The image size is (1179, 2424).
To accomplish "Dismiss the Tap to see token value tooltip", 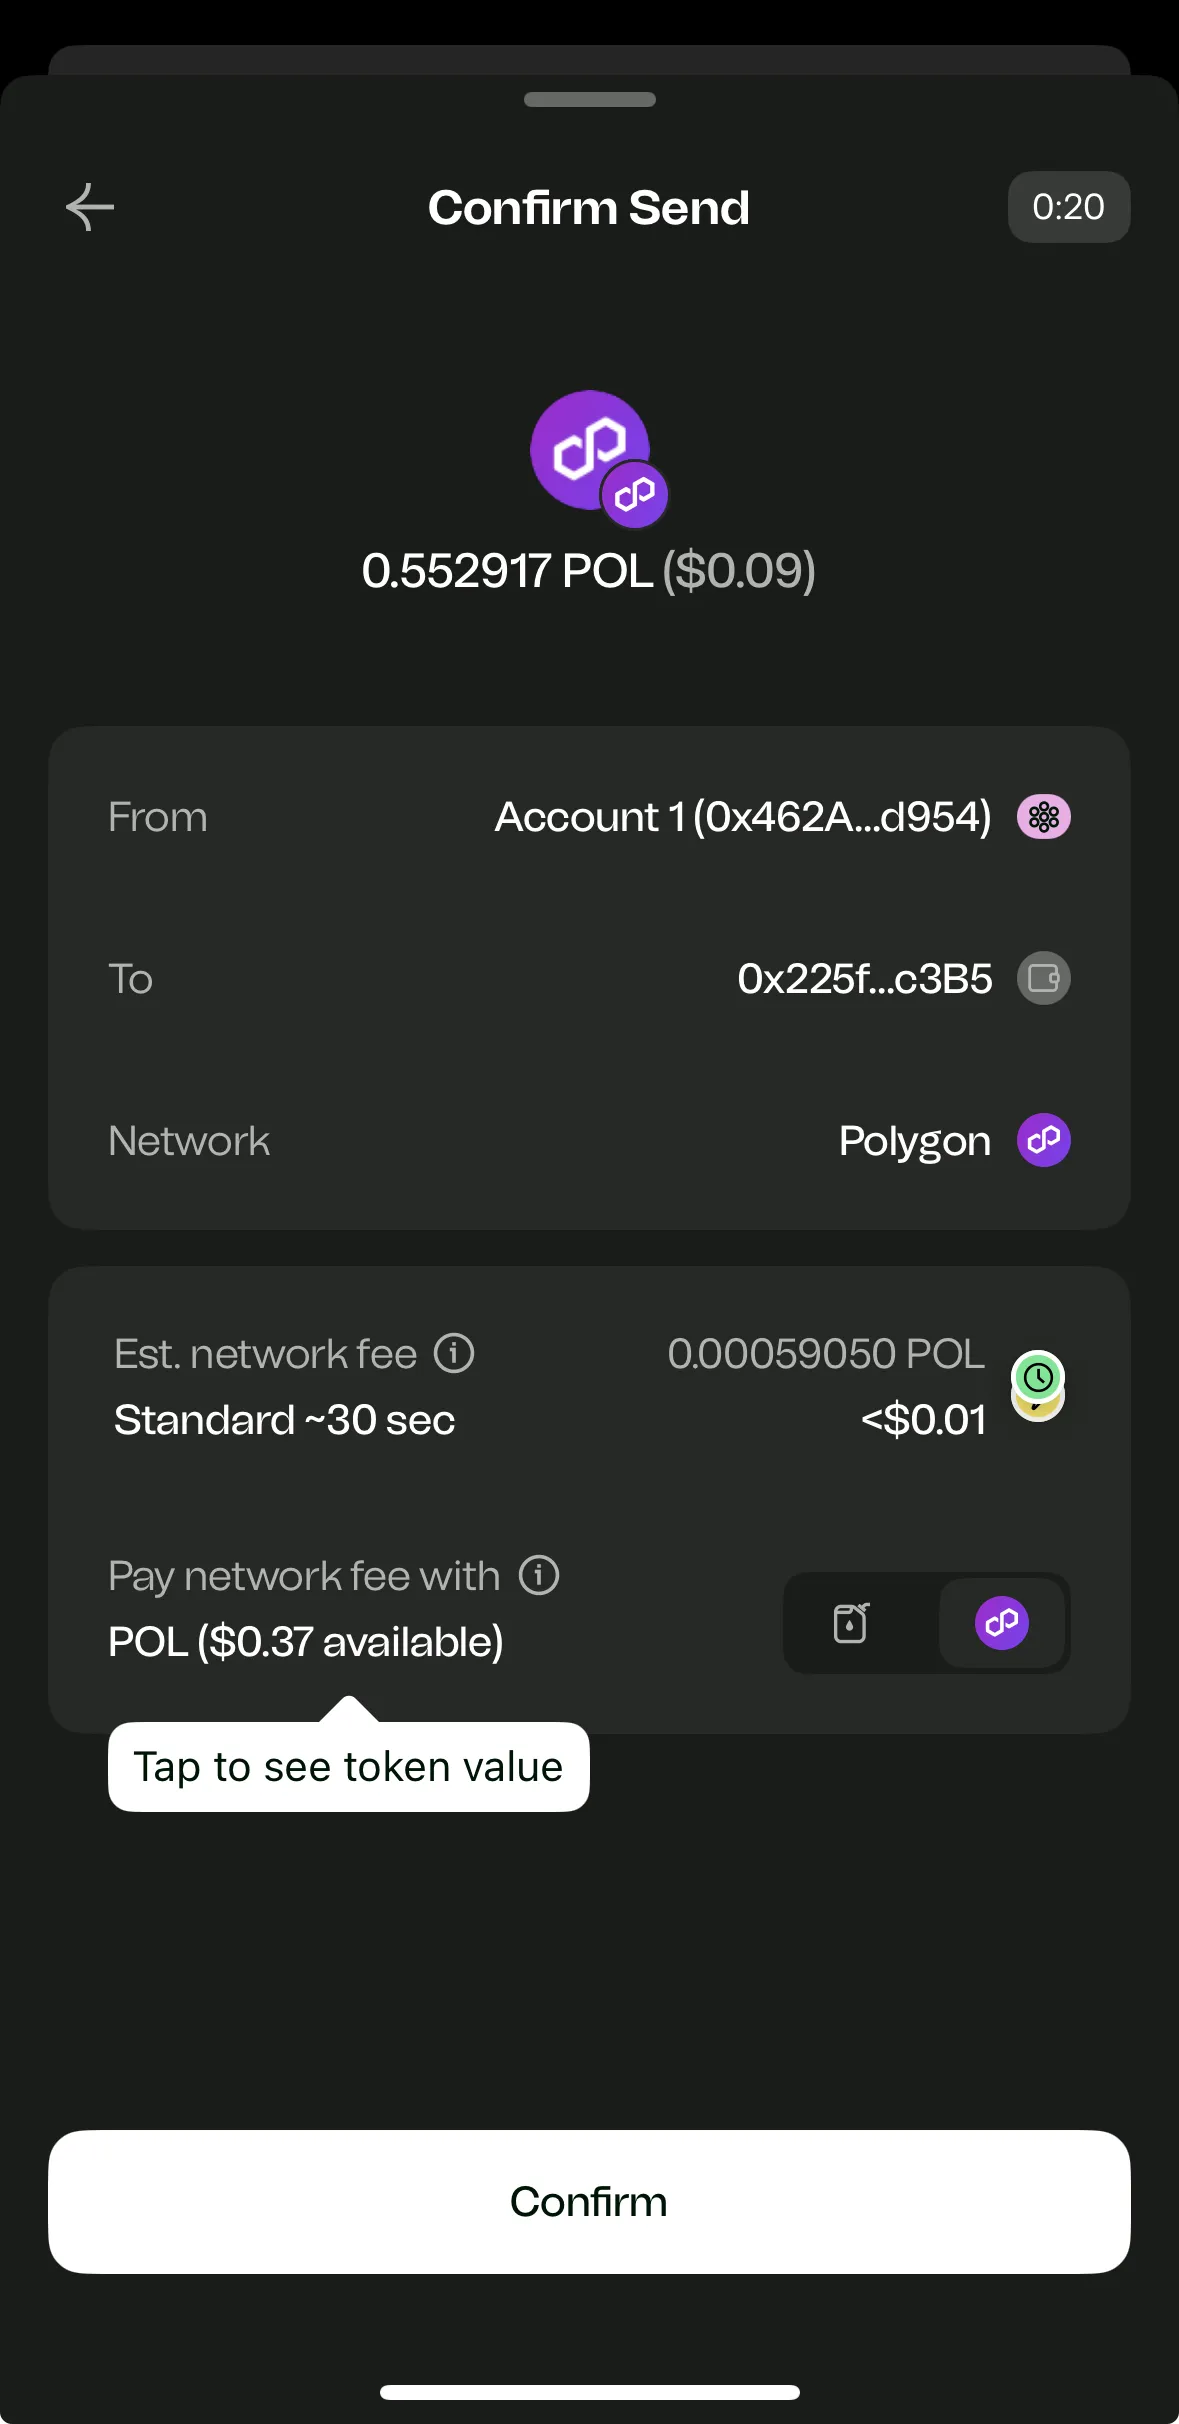I will pos(348,1766).
